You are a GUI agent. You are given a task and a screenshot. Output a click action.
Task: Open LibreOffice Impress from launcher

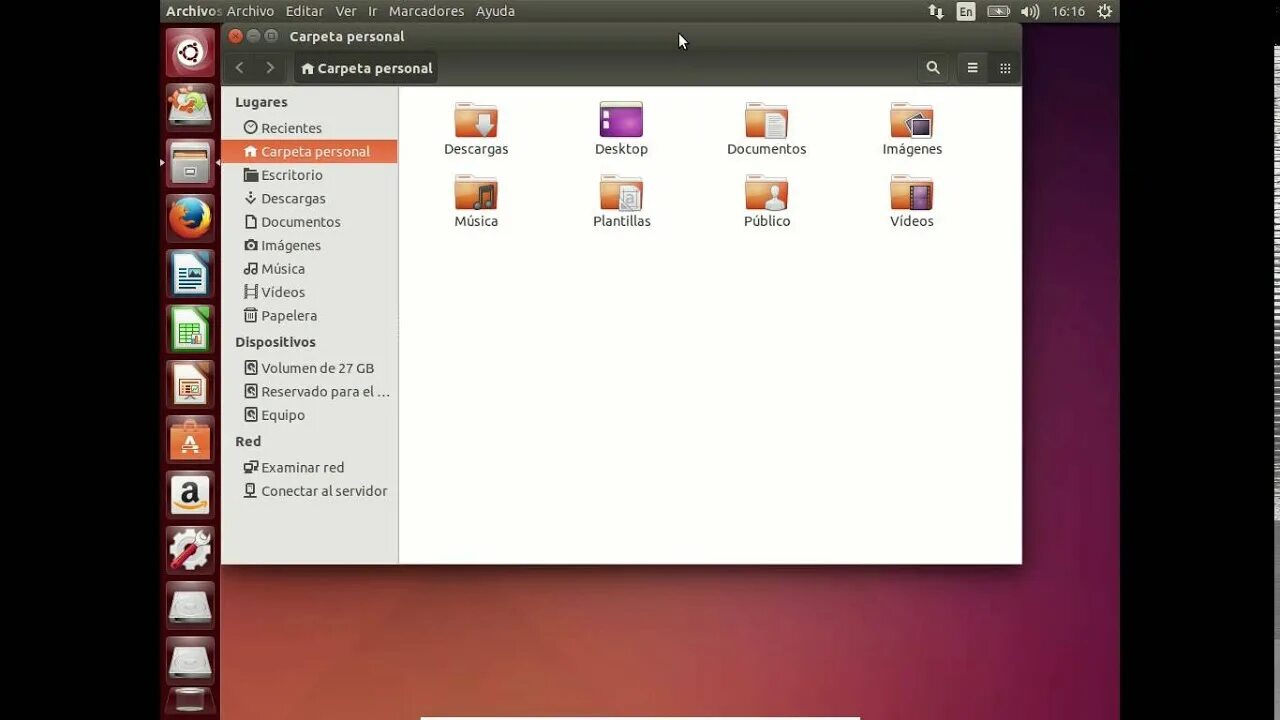click(190, 384)
